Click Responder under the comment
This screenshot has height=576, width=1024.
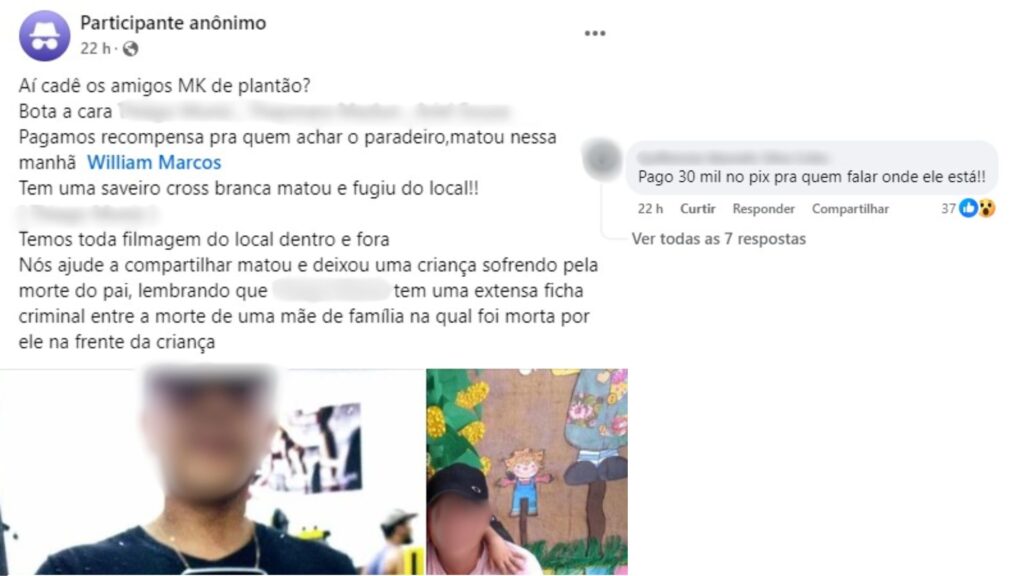763,209
